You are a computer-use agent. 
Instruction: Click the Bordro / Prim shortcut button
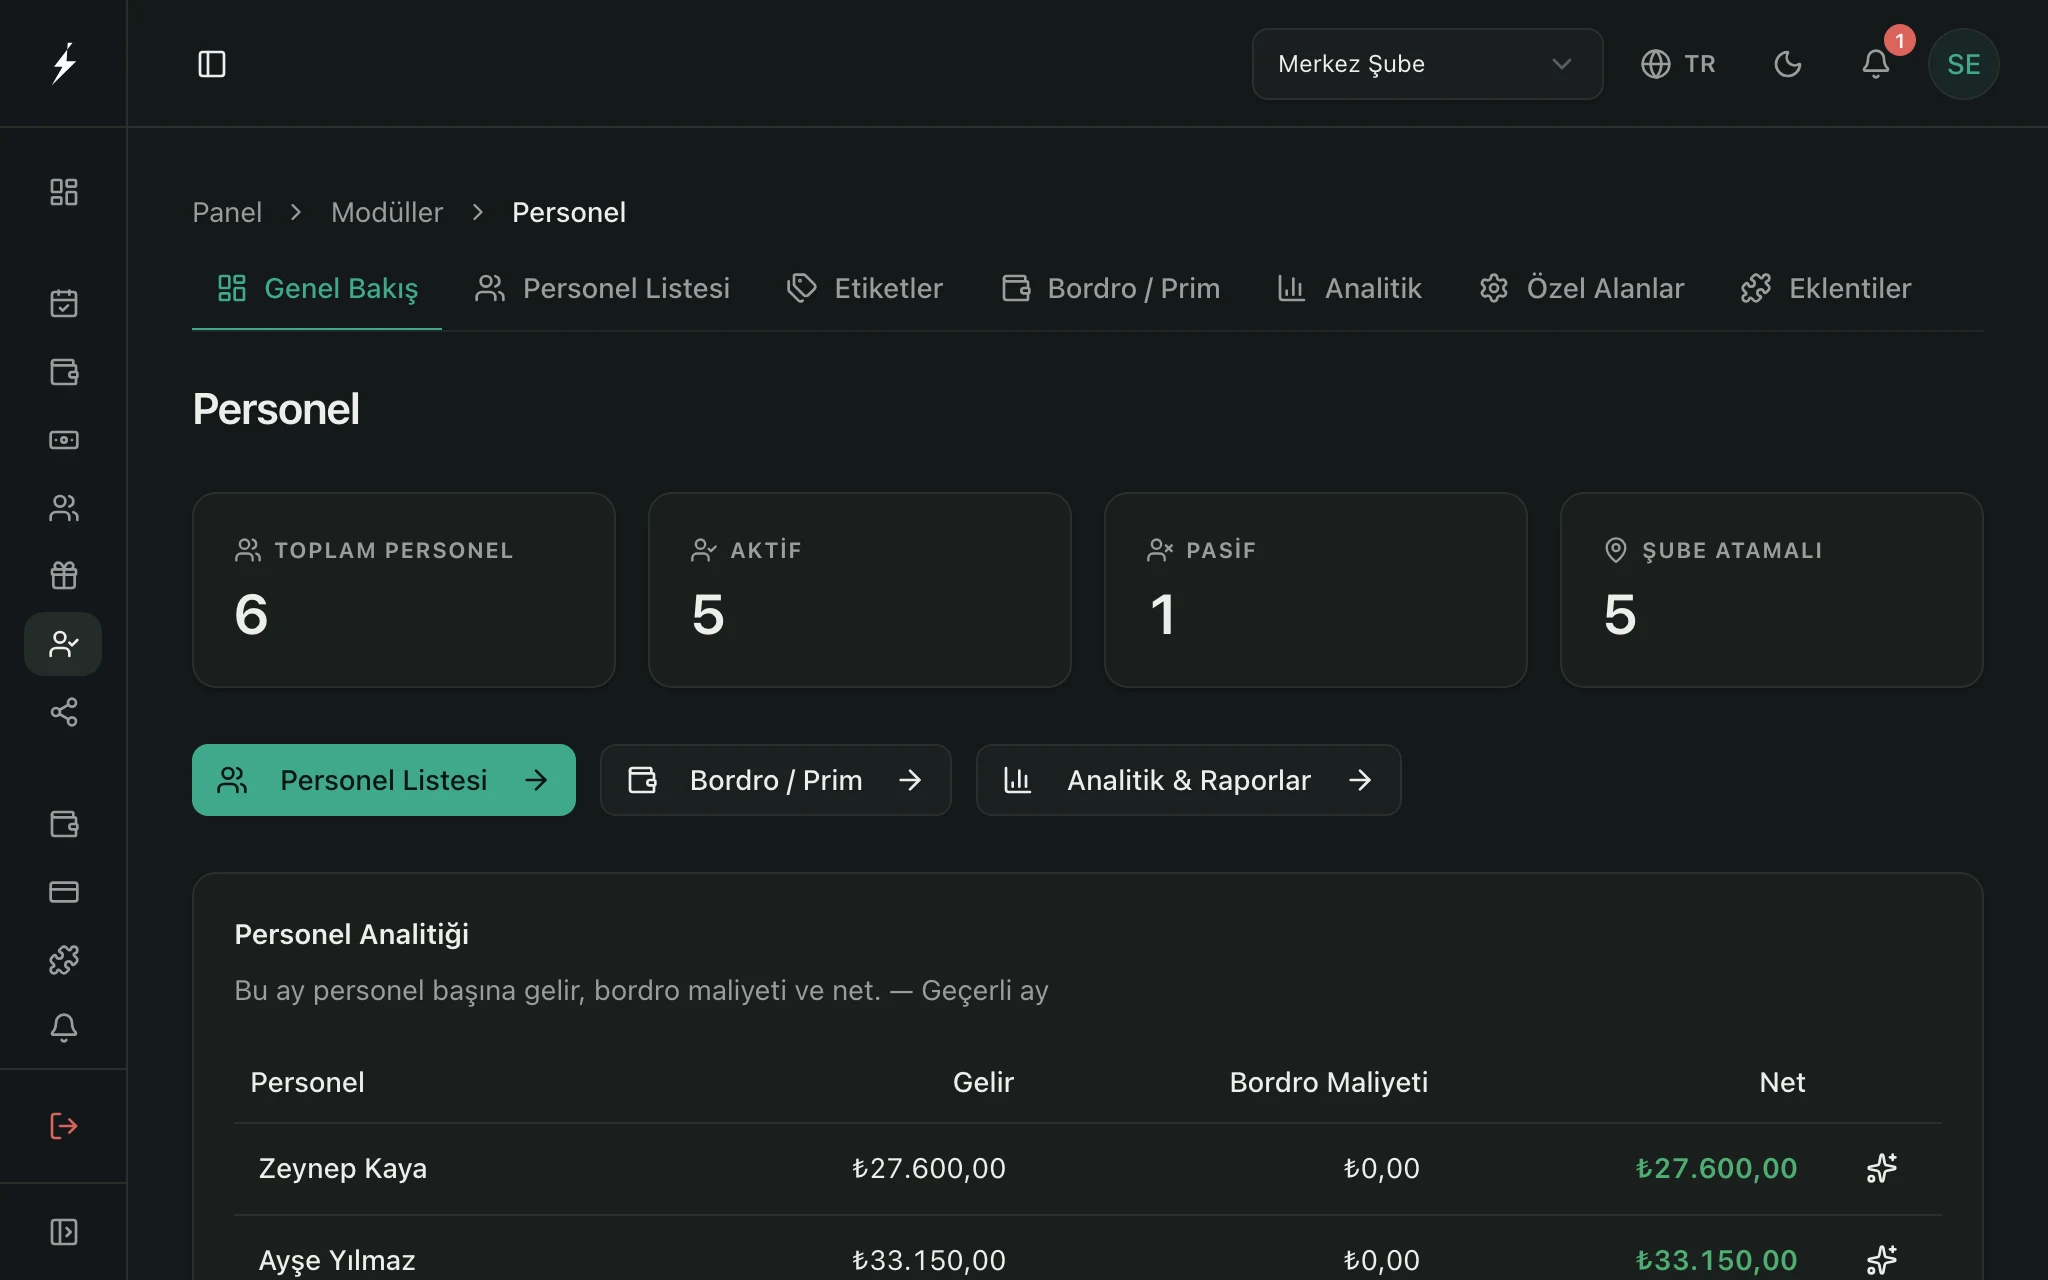[x=775, y=780]
